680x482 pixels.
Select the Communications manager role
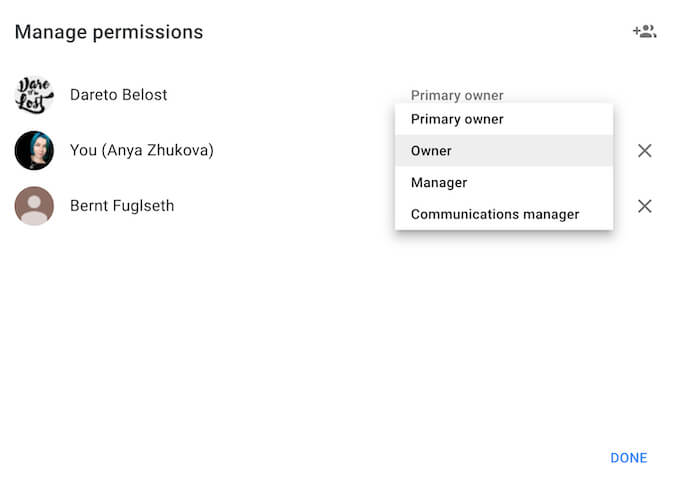point(495,214)
